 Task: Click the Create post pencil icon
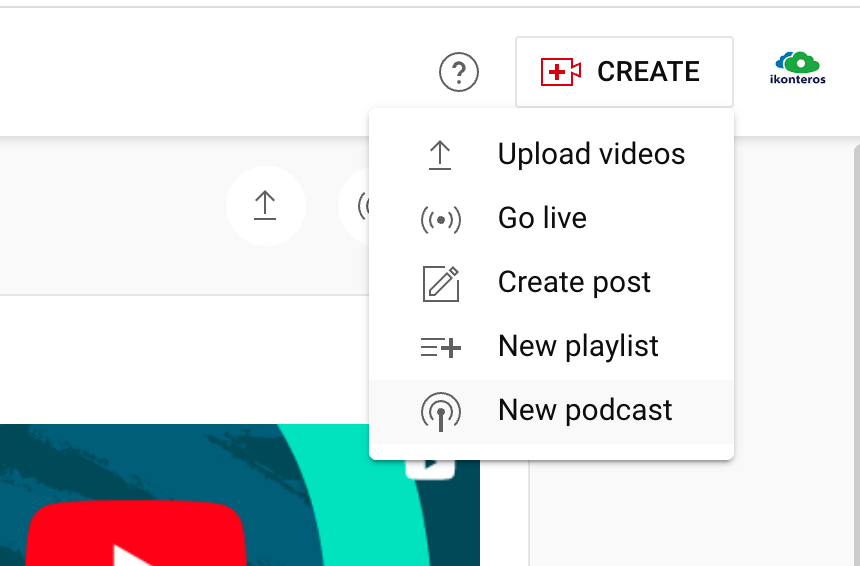click(440, 283)
